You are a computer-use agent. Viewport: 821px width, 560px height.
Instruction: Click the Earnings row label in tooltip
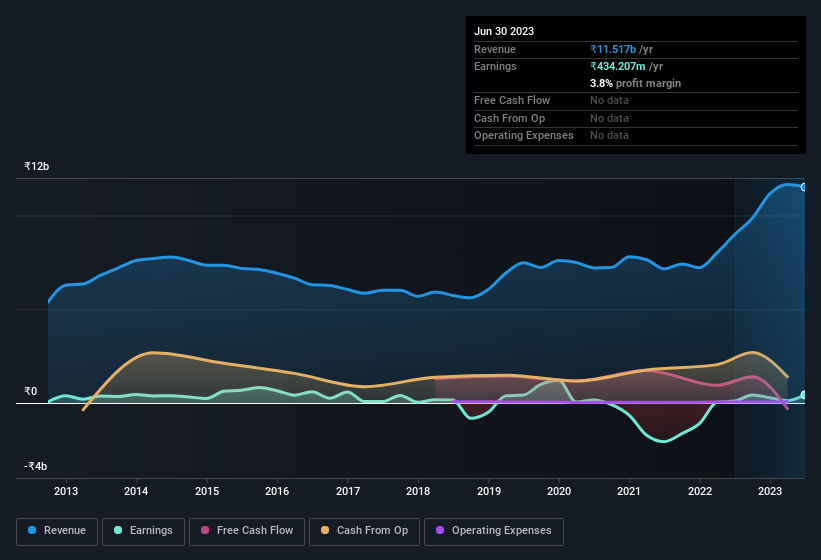pos(495,66)
